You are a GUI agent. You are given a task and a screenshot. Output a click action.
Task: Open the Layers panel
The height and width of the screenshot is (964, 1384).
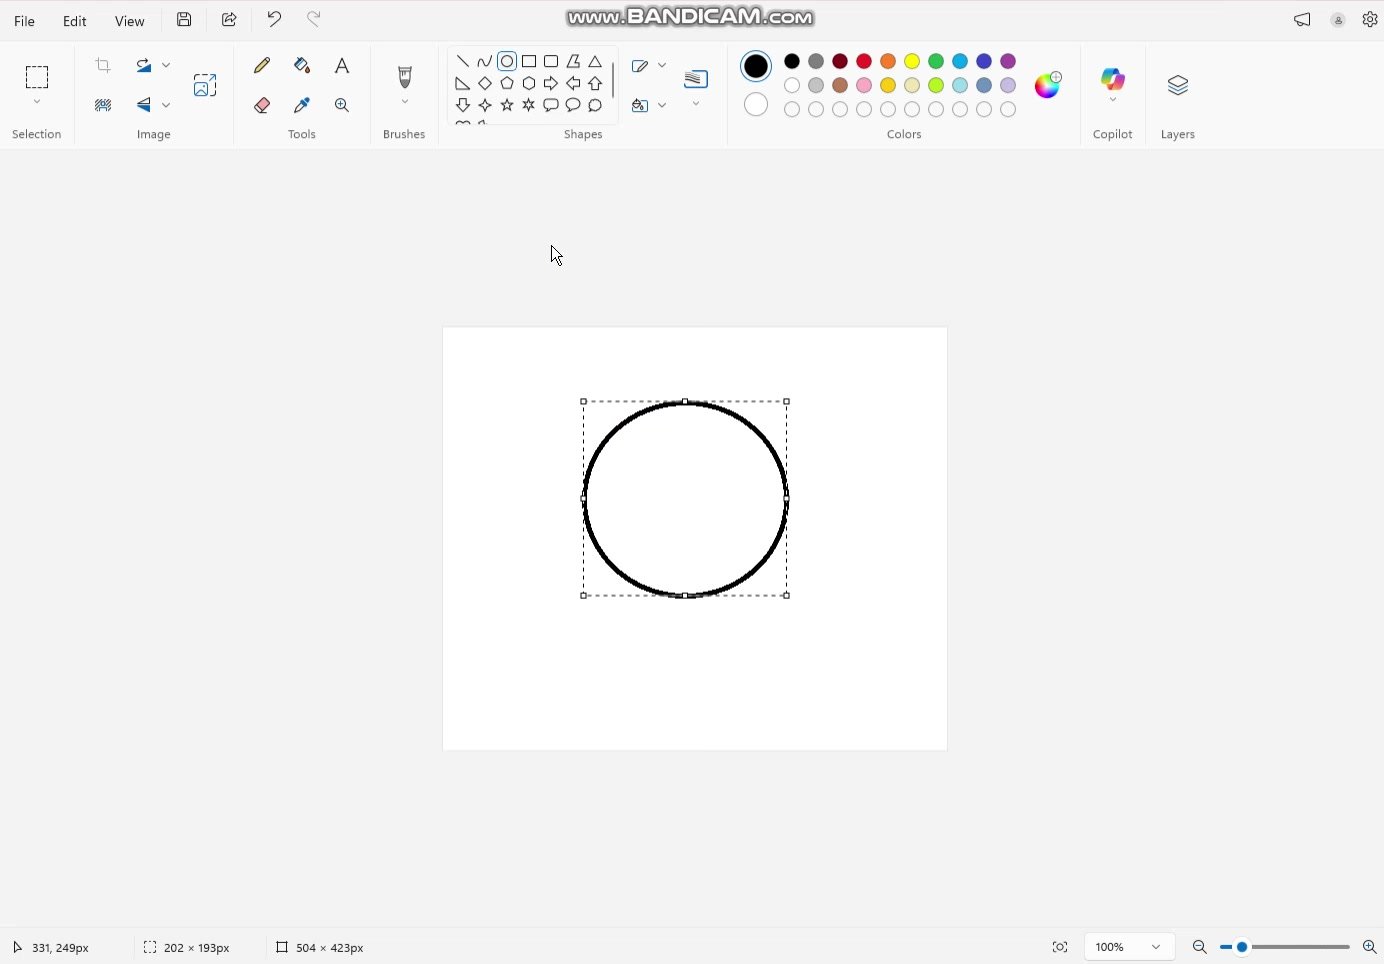[1177, 86]
